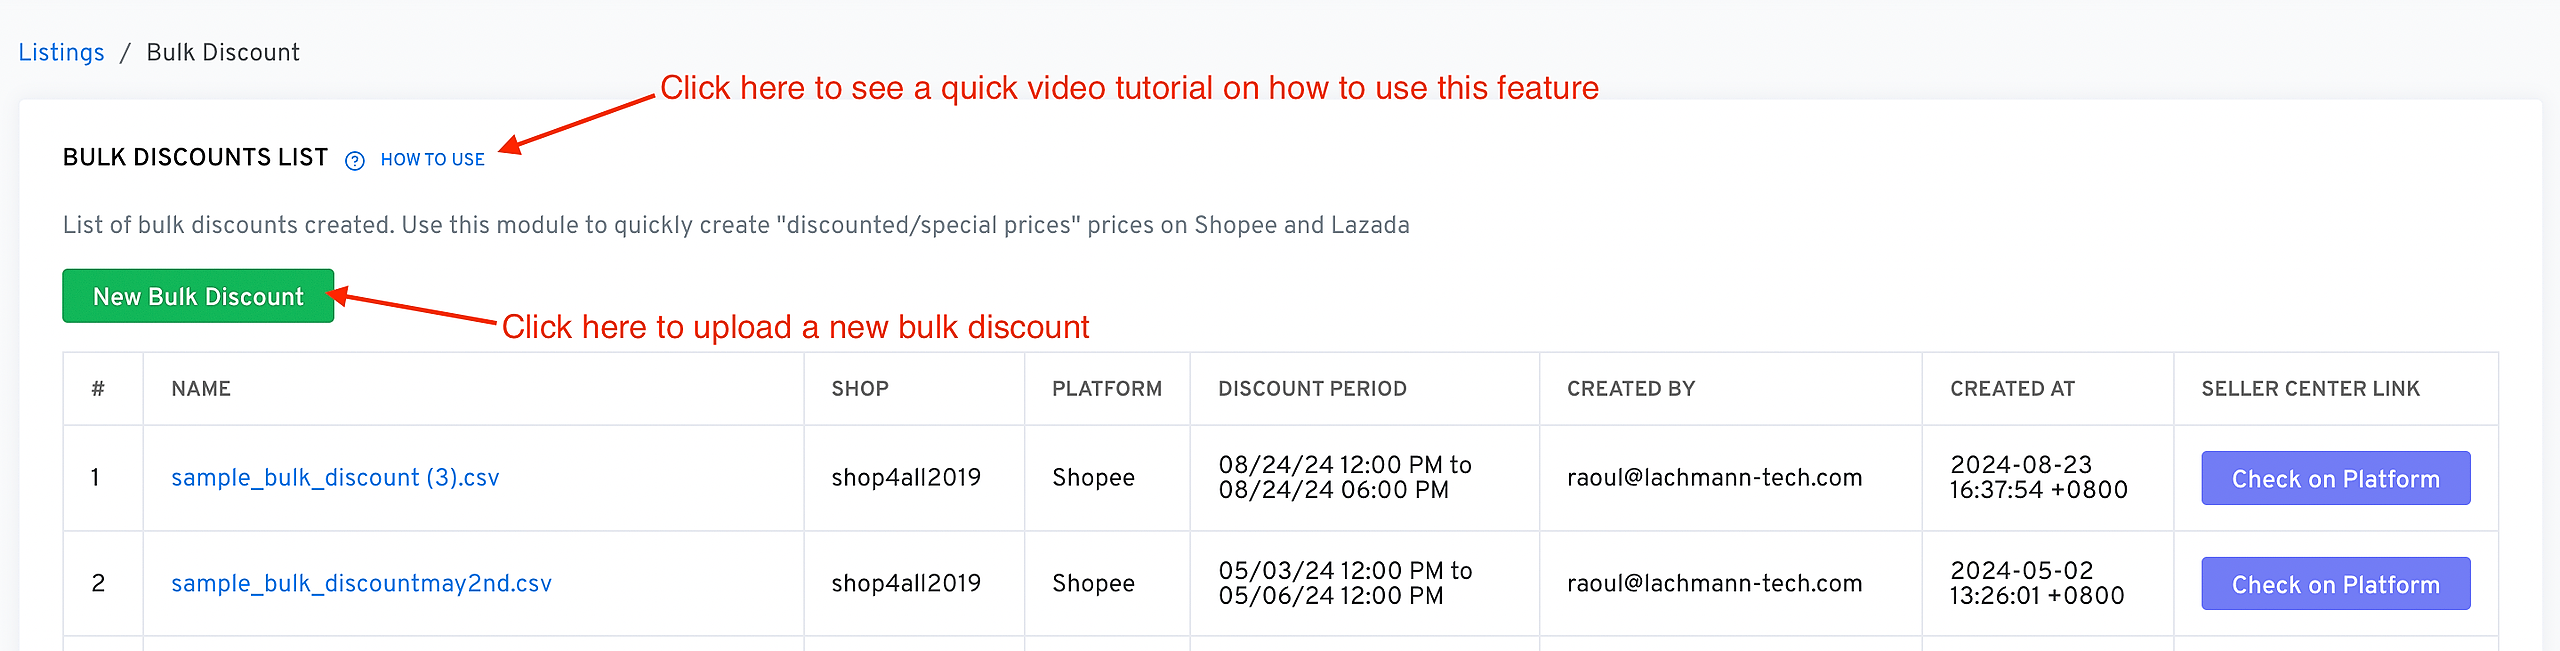Viewport: 2560px width, 651px height.
Task: Open the HOW TO USE tutorial link
Action: 432,160
